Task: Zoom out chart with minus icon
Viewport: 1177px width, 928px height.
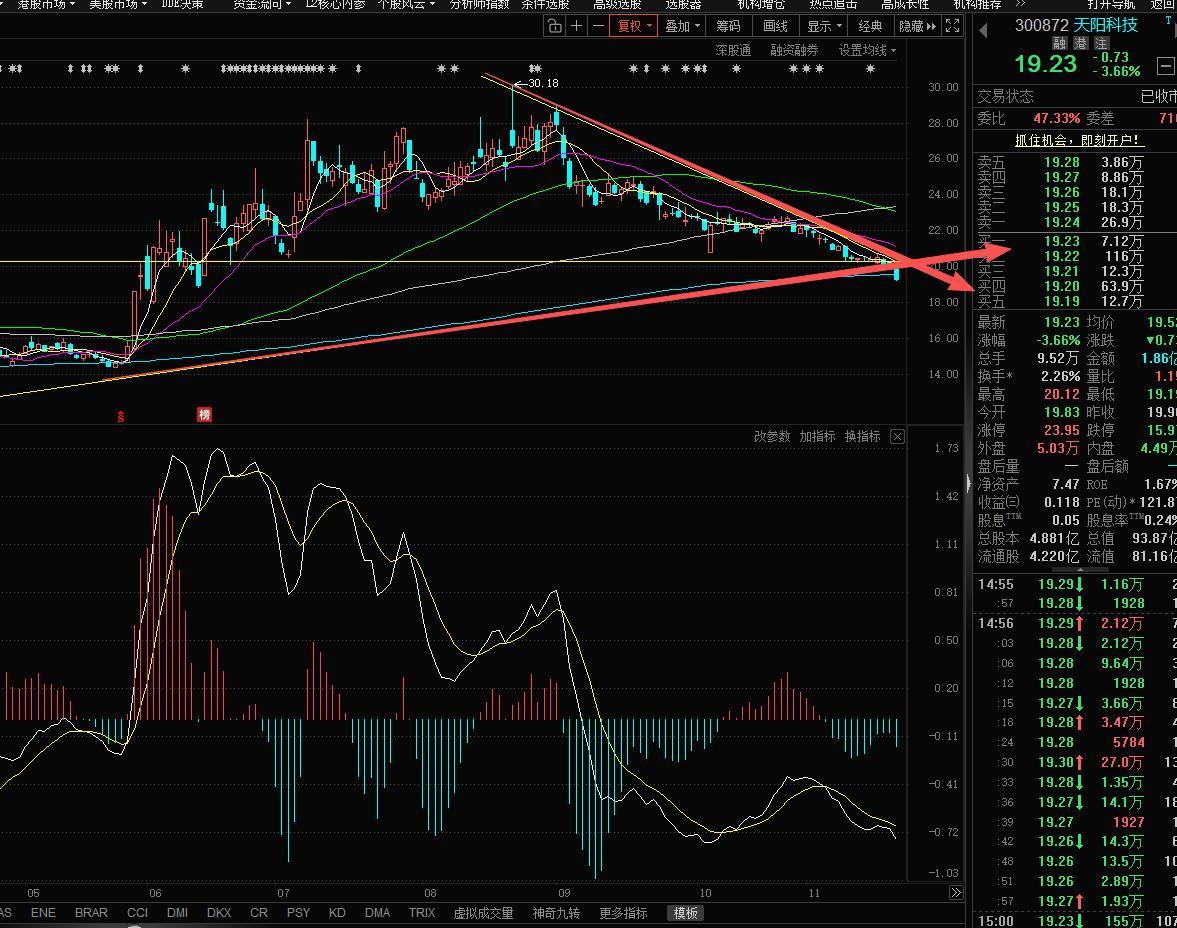Action: 598,26
